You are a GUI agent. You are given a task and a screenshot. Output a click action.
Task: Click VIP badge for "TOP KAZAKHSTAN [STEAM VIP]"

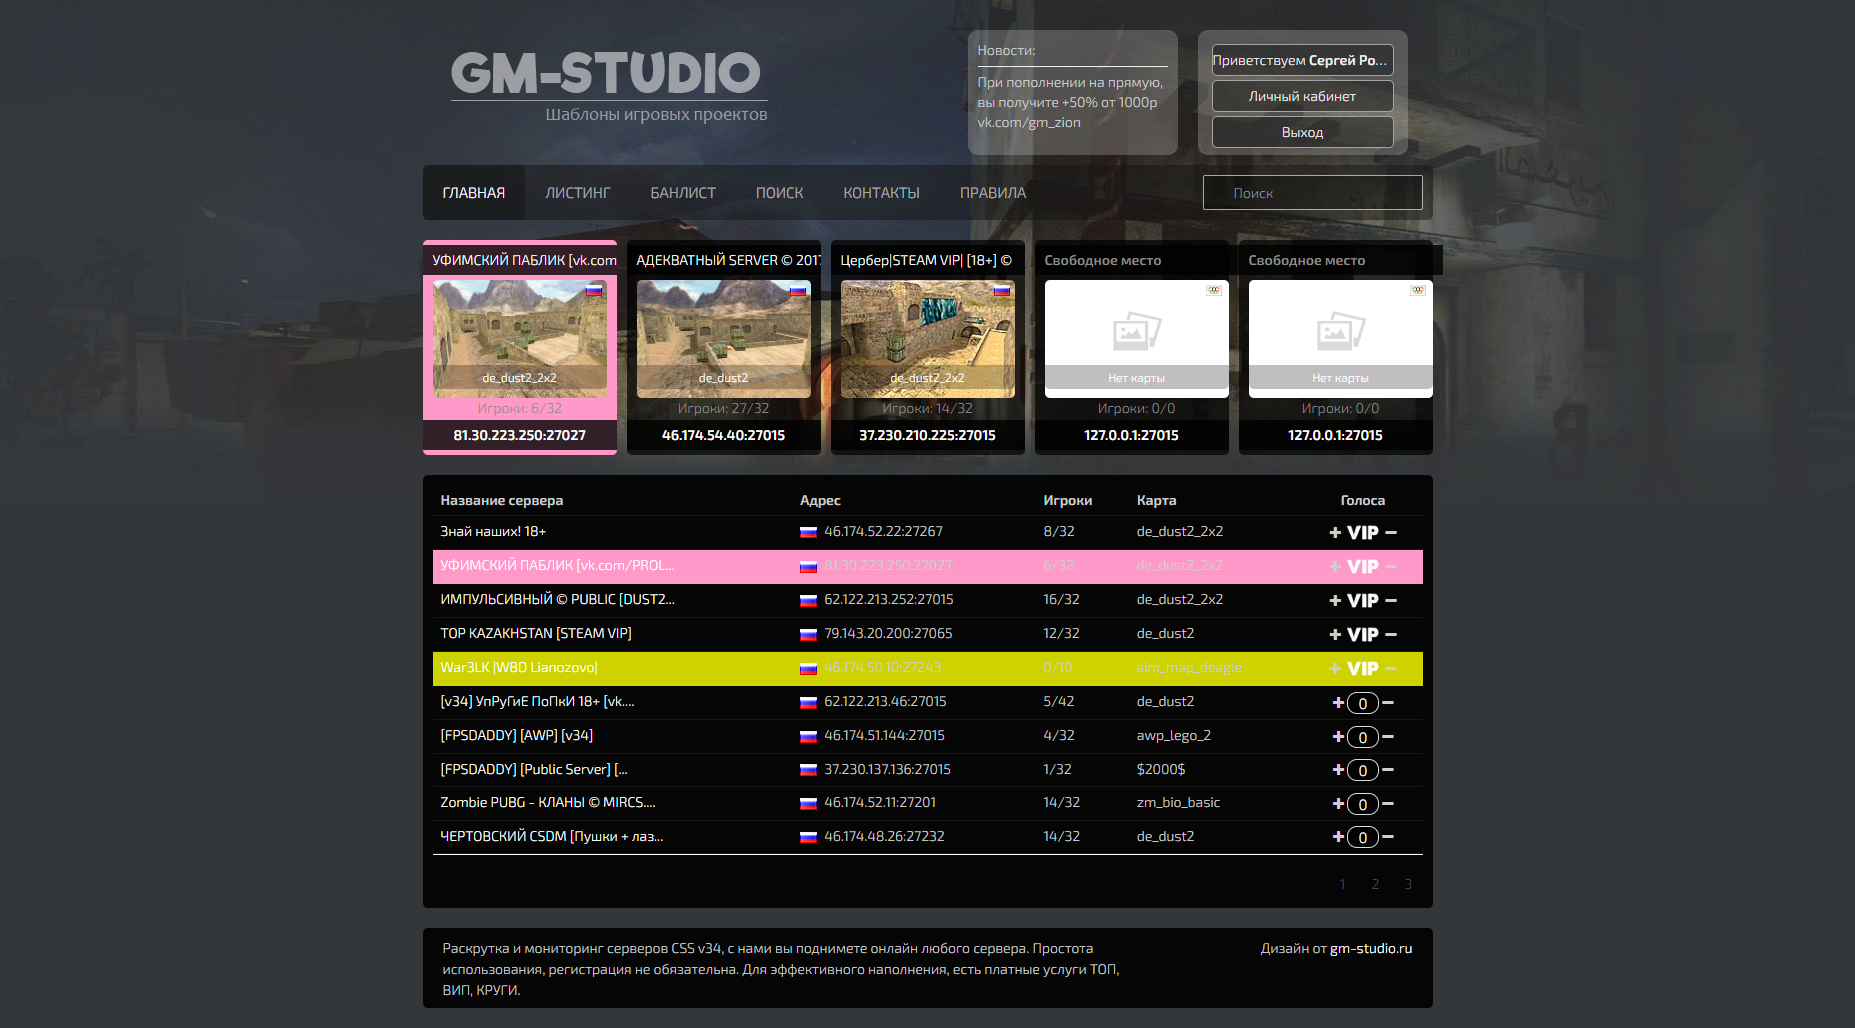point(1362,634)
